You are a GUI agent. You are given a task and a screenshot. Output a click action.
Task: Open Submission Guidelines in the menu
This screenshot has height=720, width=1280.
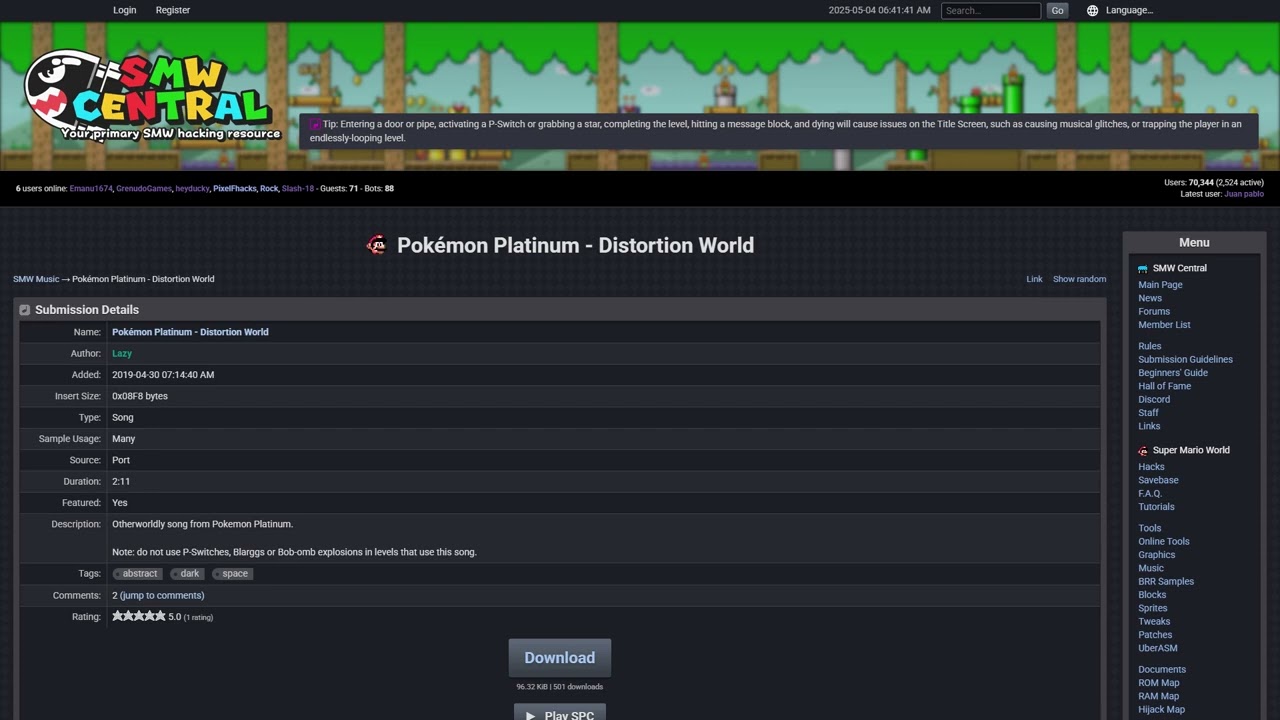(x=1185, y=359)
